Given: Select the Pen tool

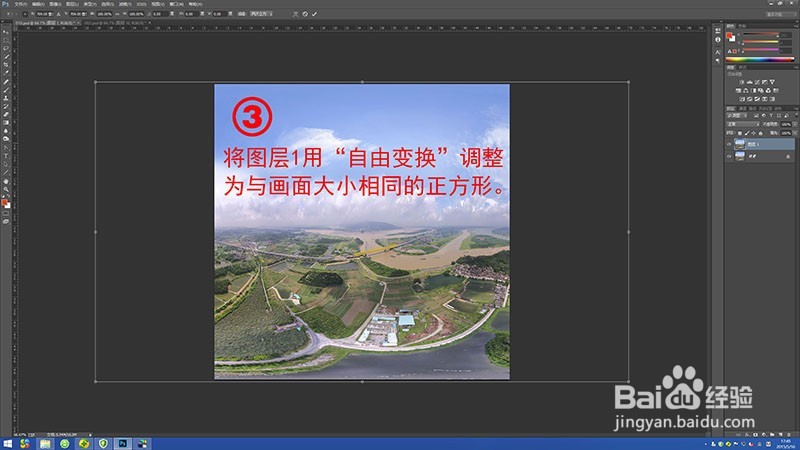Looking at the screenshot, I should coord(6,147).
